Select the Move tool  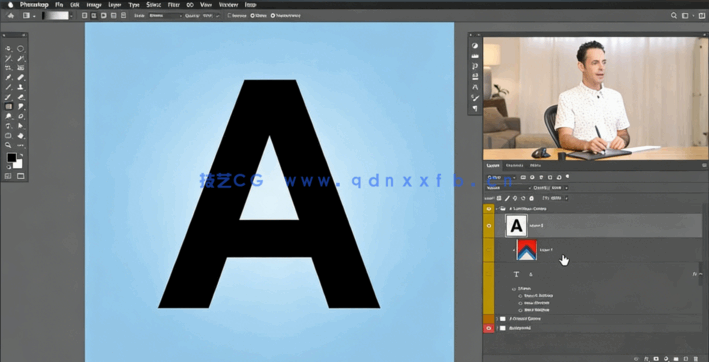tap(8, 49)
